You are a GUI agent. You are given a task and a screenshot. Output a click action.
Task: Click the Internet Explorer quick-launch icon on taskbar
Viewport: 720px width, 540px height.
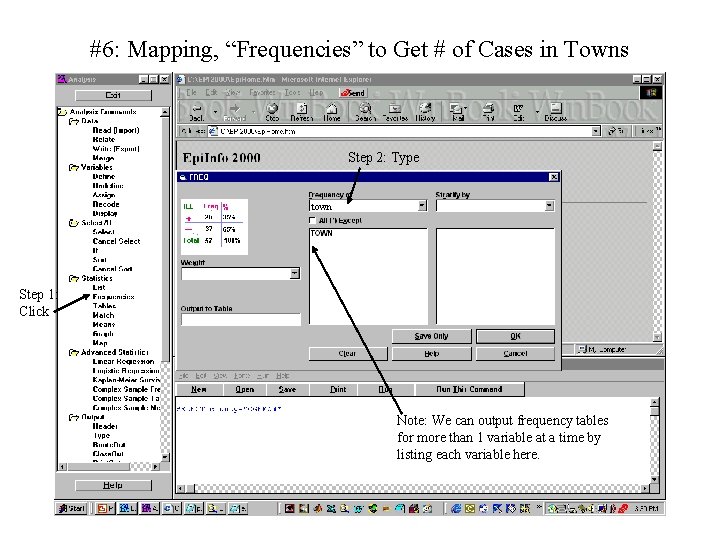(x=456, y=508)
